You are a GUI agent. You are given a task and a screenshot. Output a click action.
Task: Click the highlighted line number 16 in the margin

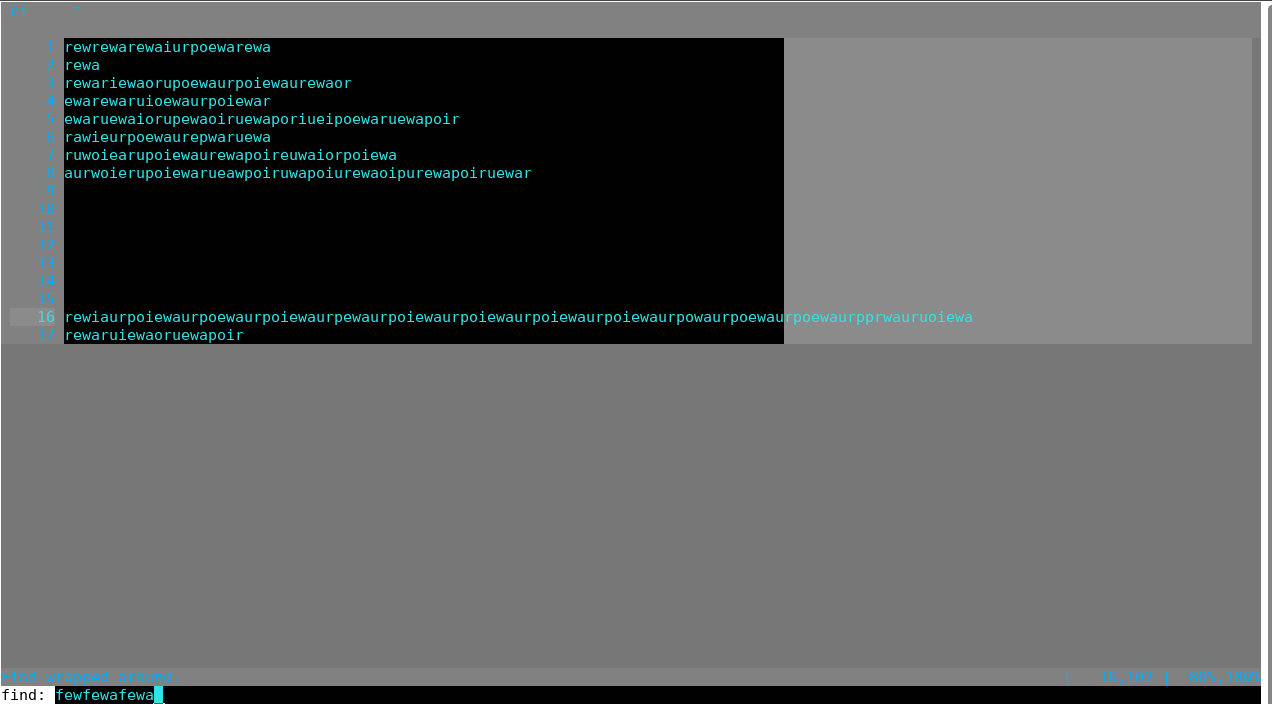(46, 317)
